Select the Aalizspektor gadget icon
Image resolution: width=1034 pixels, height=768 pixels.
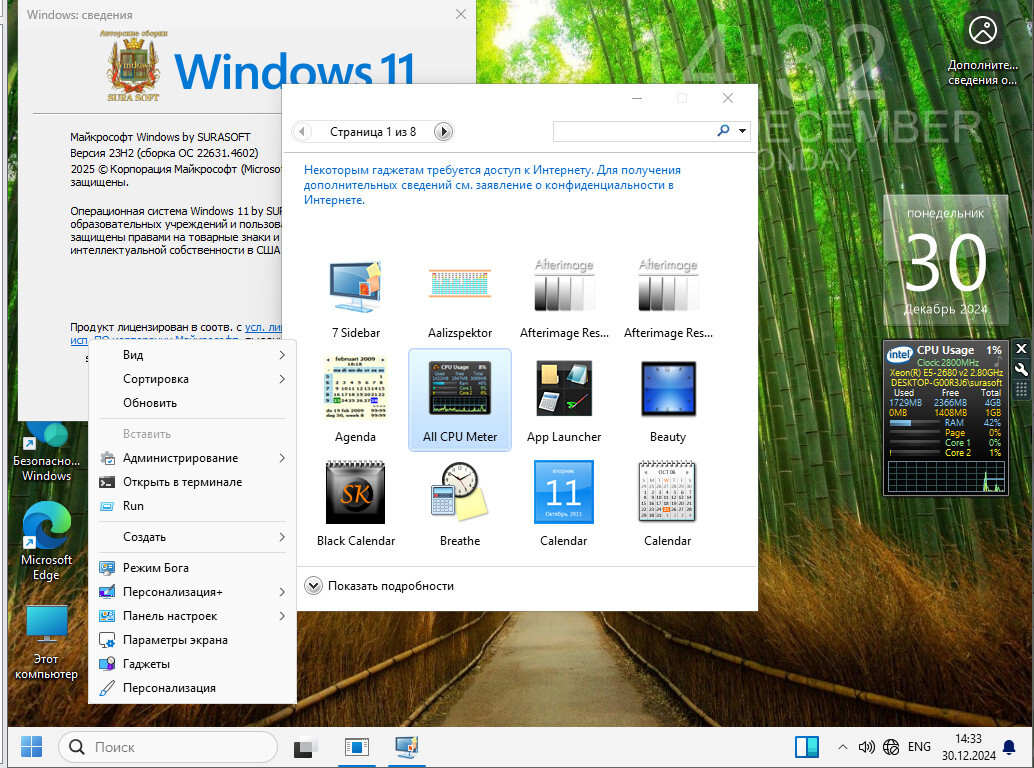(x=460, y=284)
